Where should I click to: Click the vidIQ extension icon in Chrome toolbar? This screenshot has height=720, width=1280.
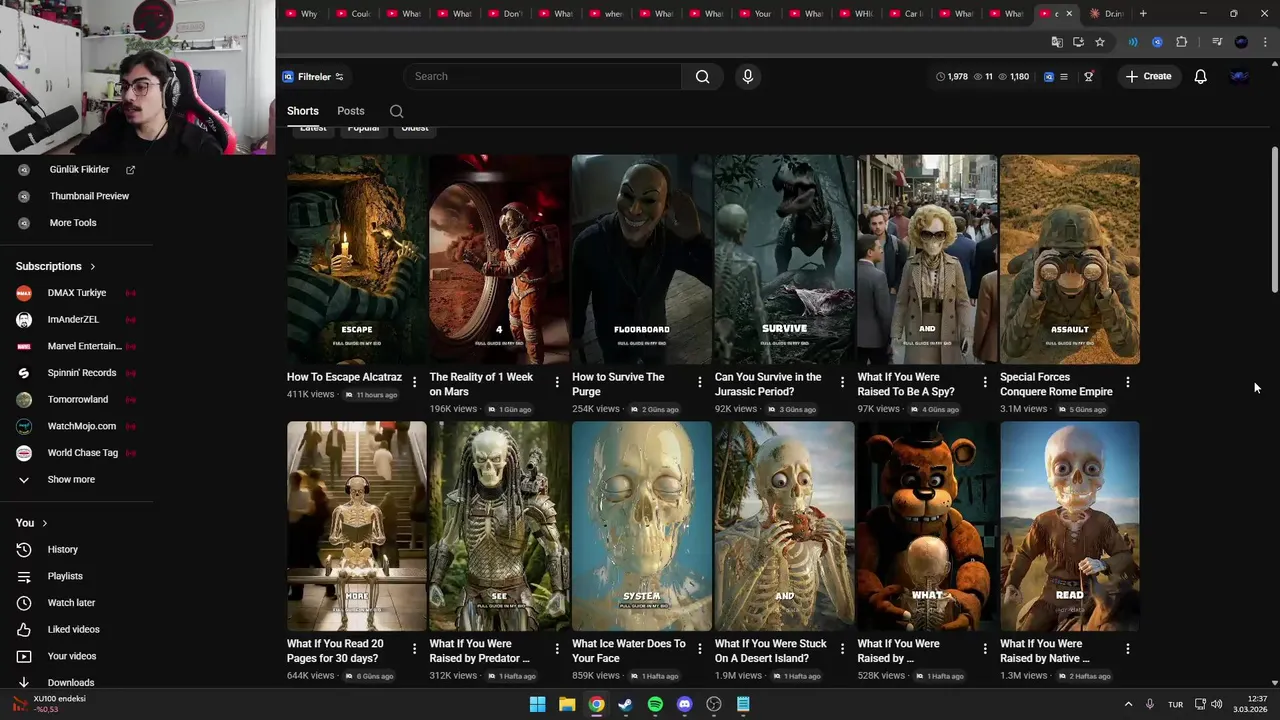pos(1157,42)
